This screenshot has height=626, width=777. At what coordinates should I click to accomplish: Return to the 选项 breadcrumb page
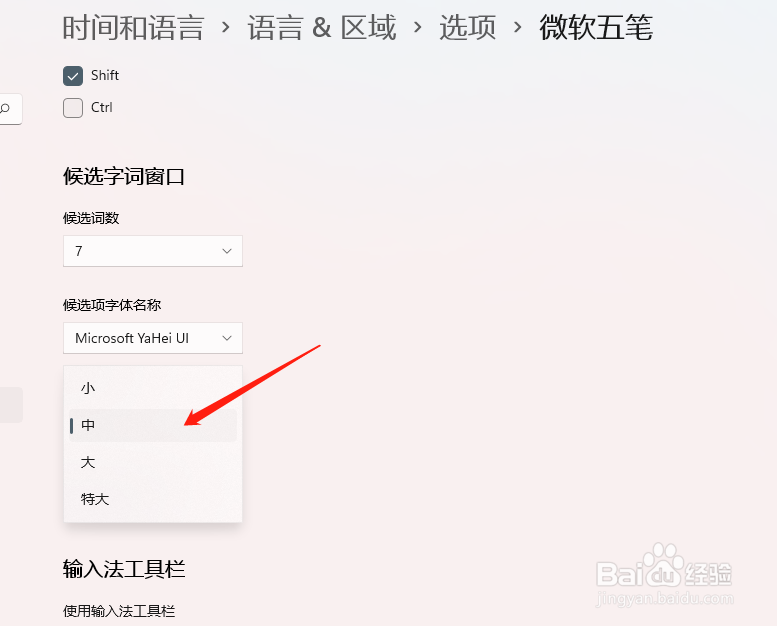tap(467, 28)
